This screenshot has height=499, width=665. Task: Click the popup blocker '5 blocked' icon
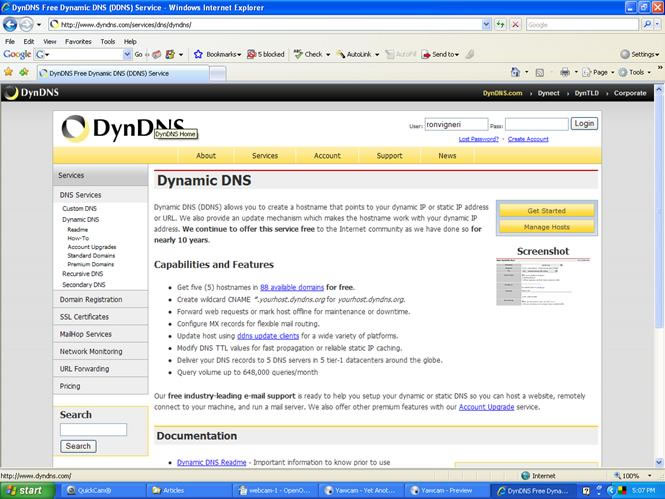[x=266, y=54]
